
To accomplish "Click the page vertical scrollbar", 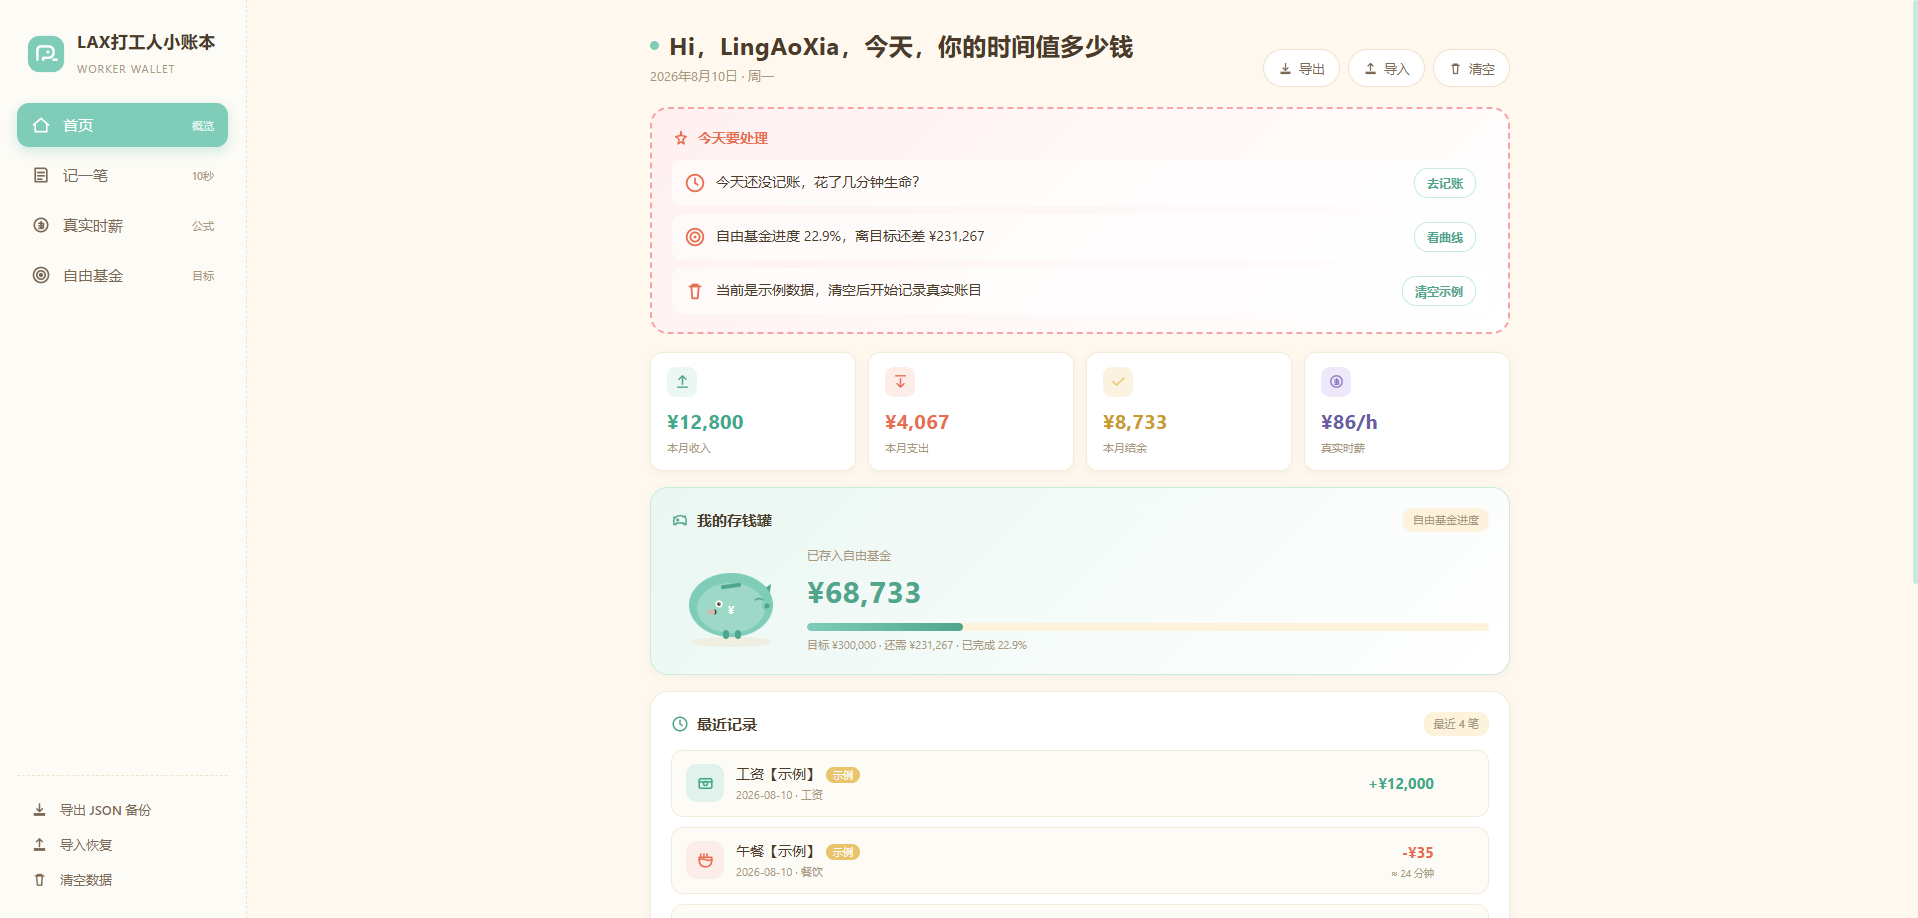I will (x=1914, y=292).
